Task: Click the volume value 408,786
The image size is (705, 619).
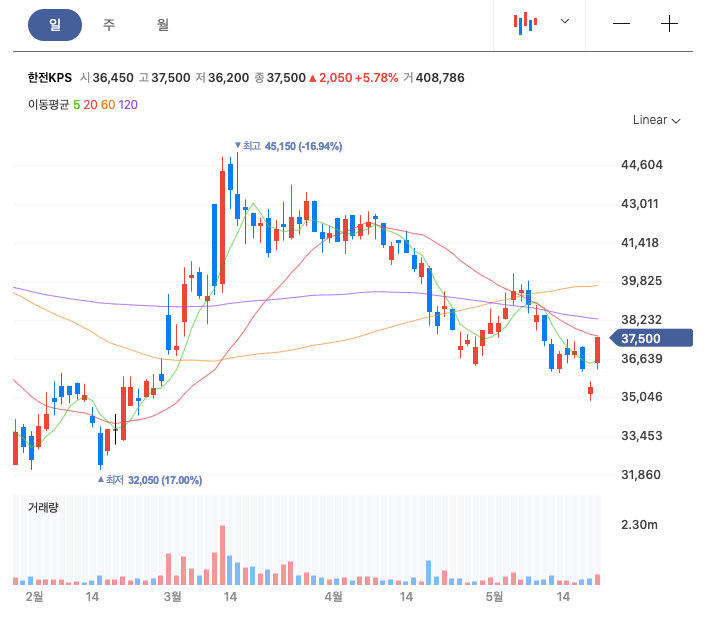Action: (x=440, y=78)
